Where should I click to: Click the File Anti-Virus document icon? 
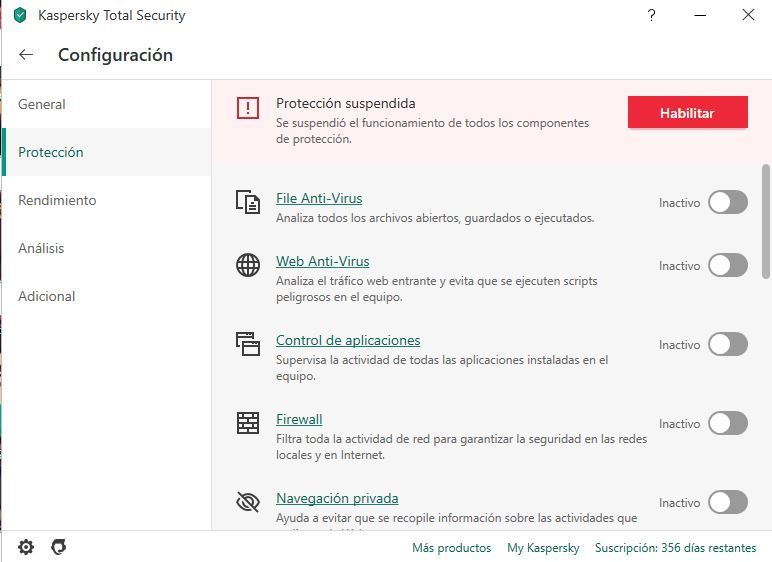(247, 201)
